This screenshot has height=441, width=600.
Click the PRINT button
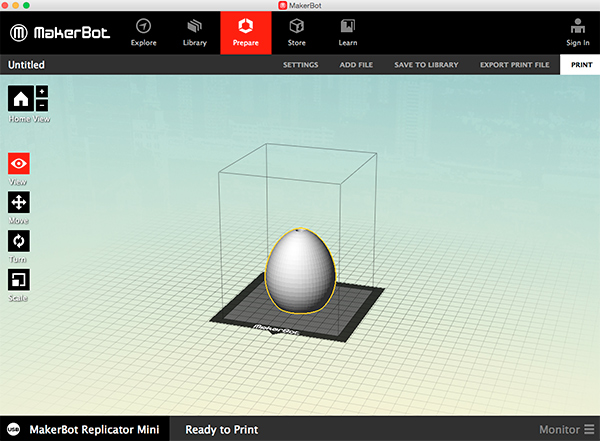click(581, 65)
